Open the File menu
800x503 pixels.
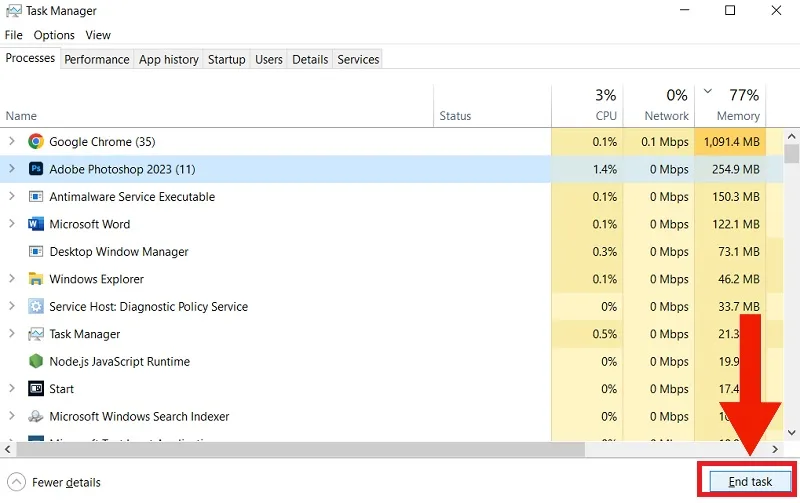pos(14,35)
